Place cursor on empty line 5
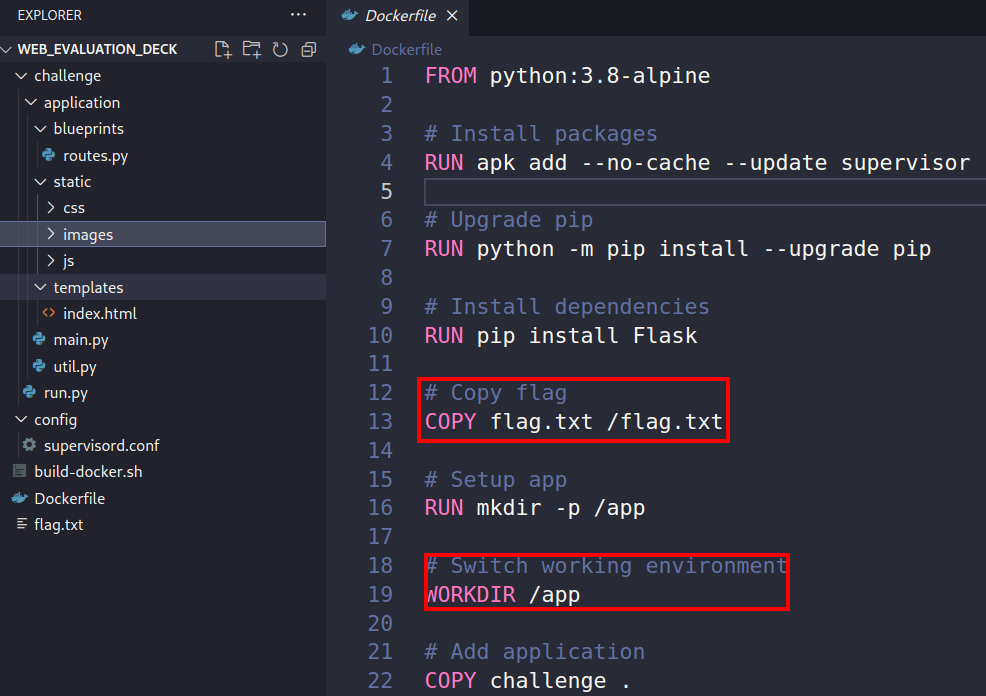 coord(700,191)
